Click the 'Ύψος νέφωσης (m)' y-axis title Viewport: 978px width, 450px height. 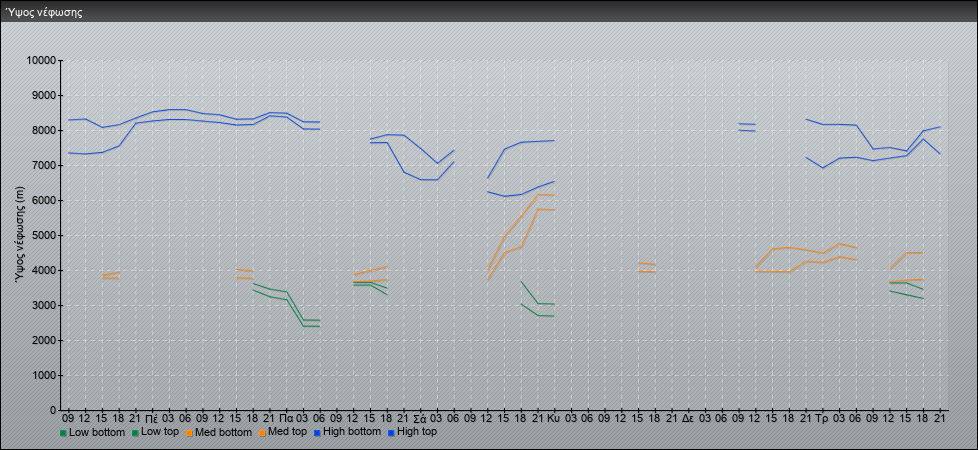21,235
